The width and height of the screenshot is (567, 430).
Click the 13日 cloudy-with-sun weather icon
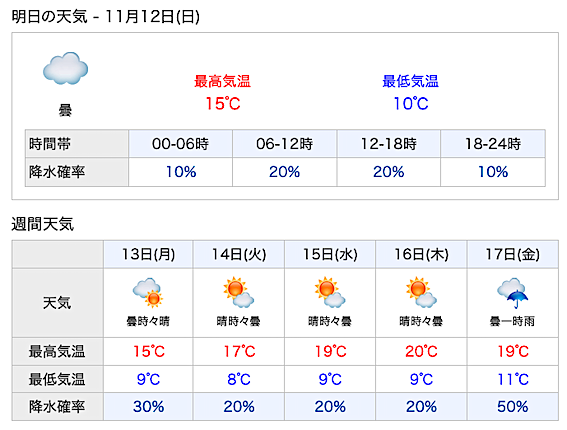(148, 293)
